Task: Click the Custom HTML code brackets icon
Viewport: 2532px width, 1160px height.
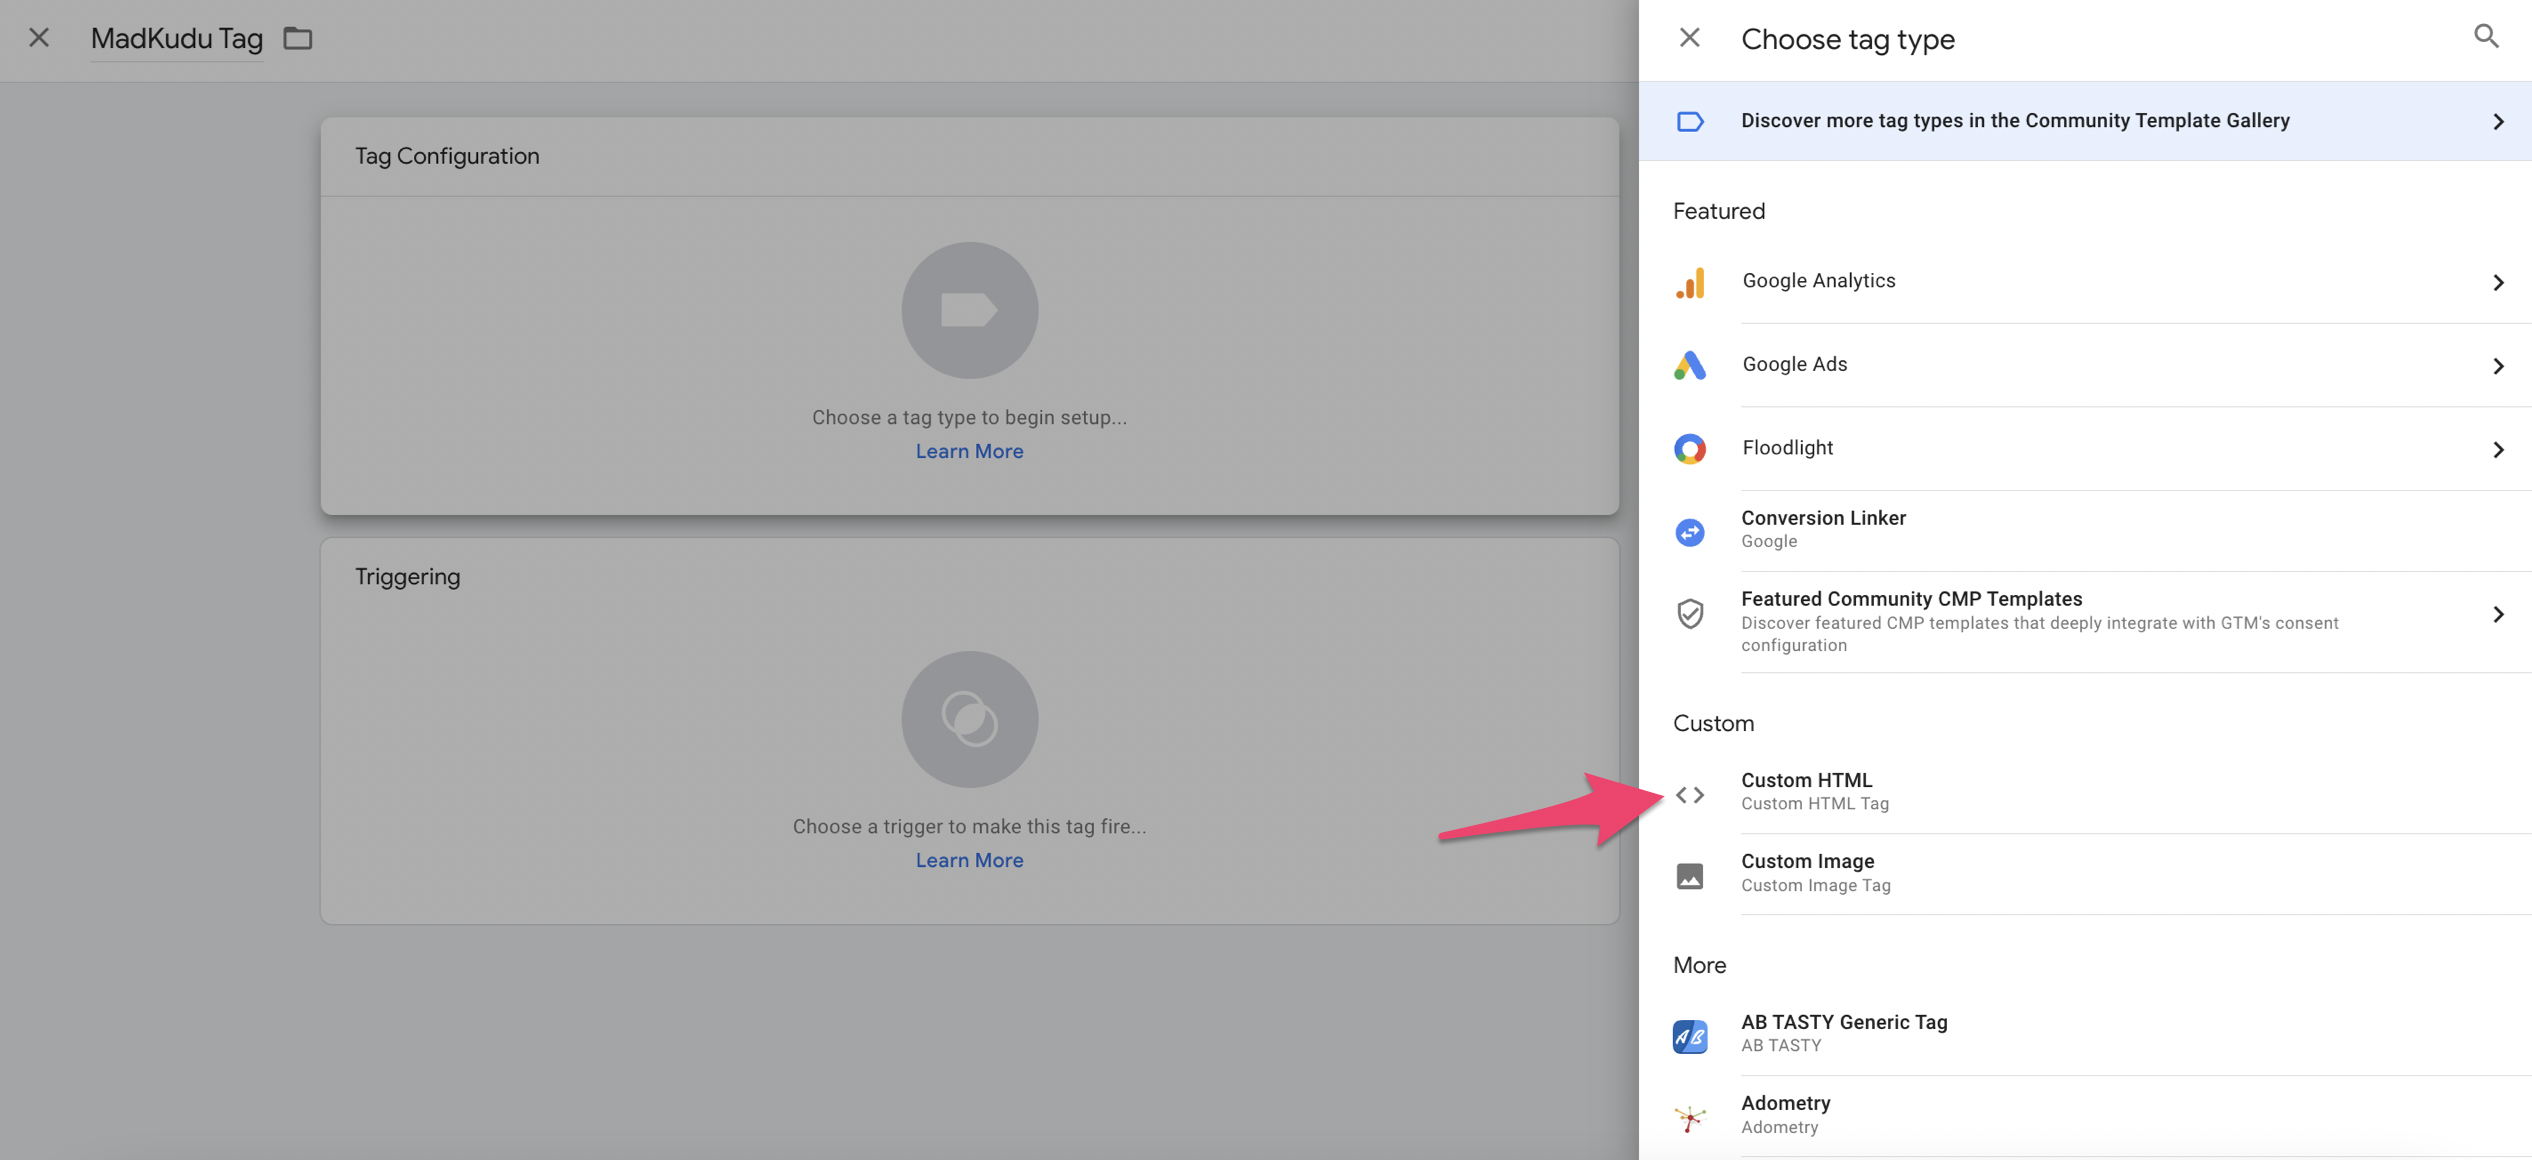Action: (1690, 795)
